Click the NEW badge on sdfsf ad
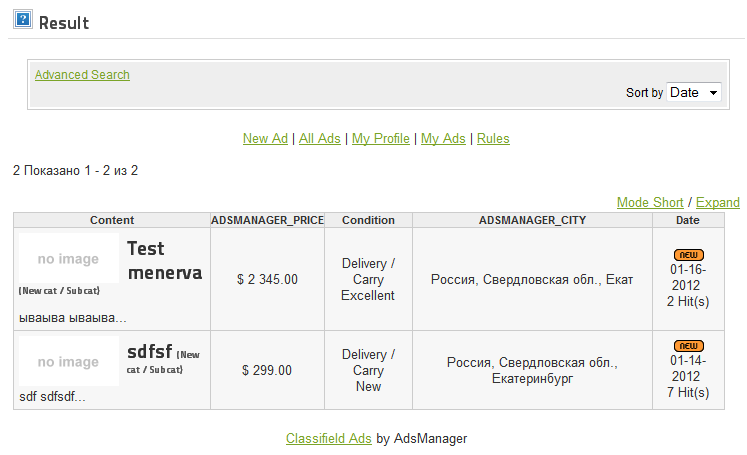This screenshot has width=747, height=455. click(687, 345)
